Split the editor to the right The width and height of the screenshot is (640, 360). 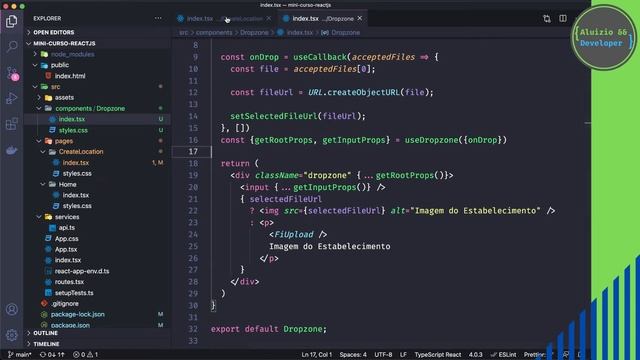tap(563, 18)
